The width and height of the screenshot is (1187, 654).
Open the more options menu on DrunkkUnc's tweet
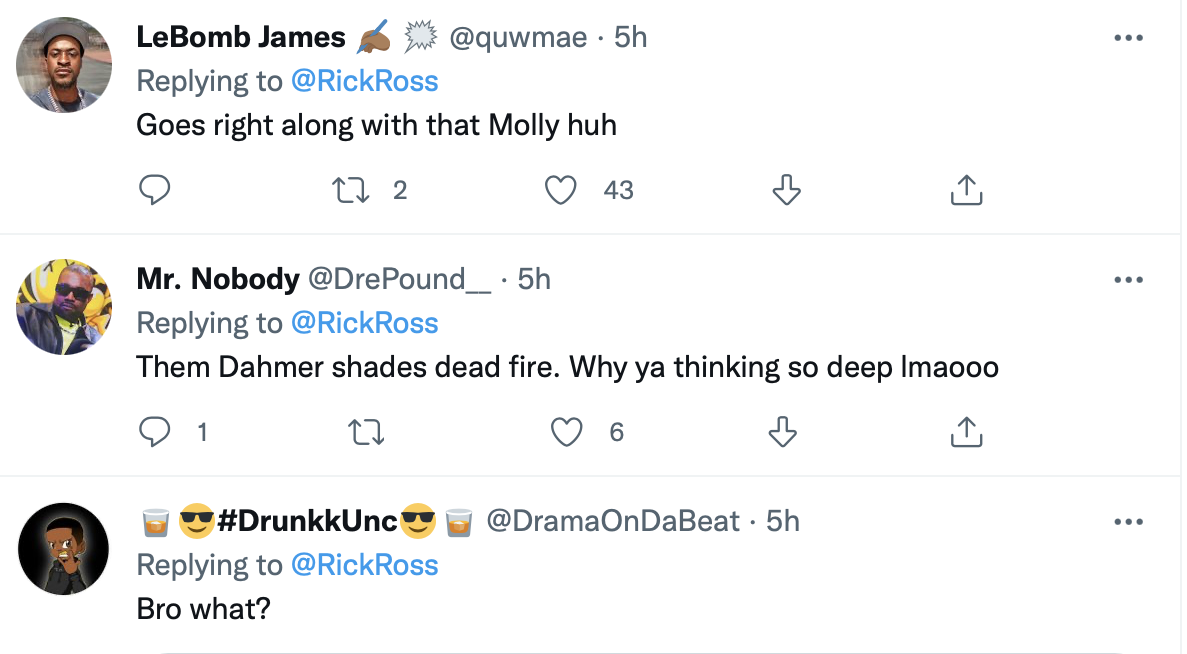(x=1129, y=521)
